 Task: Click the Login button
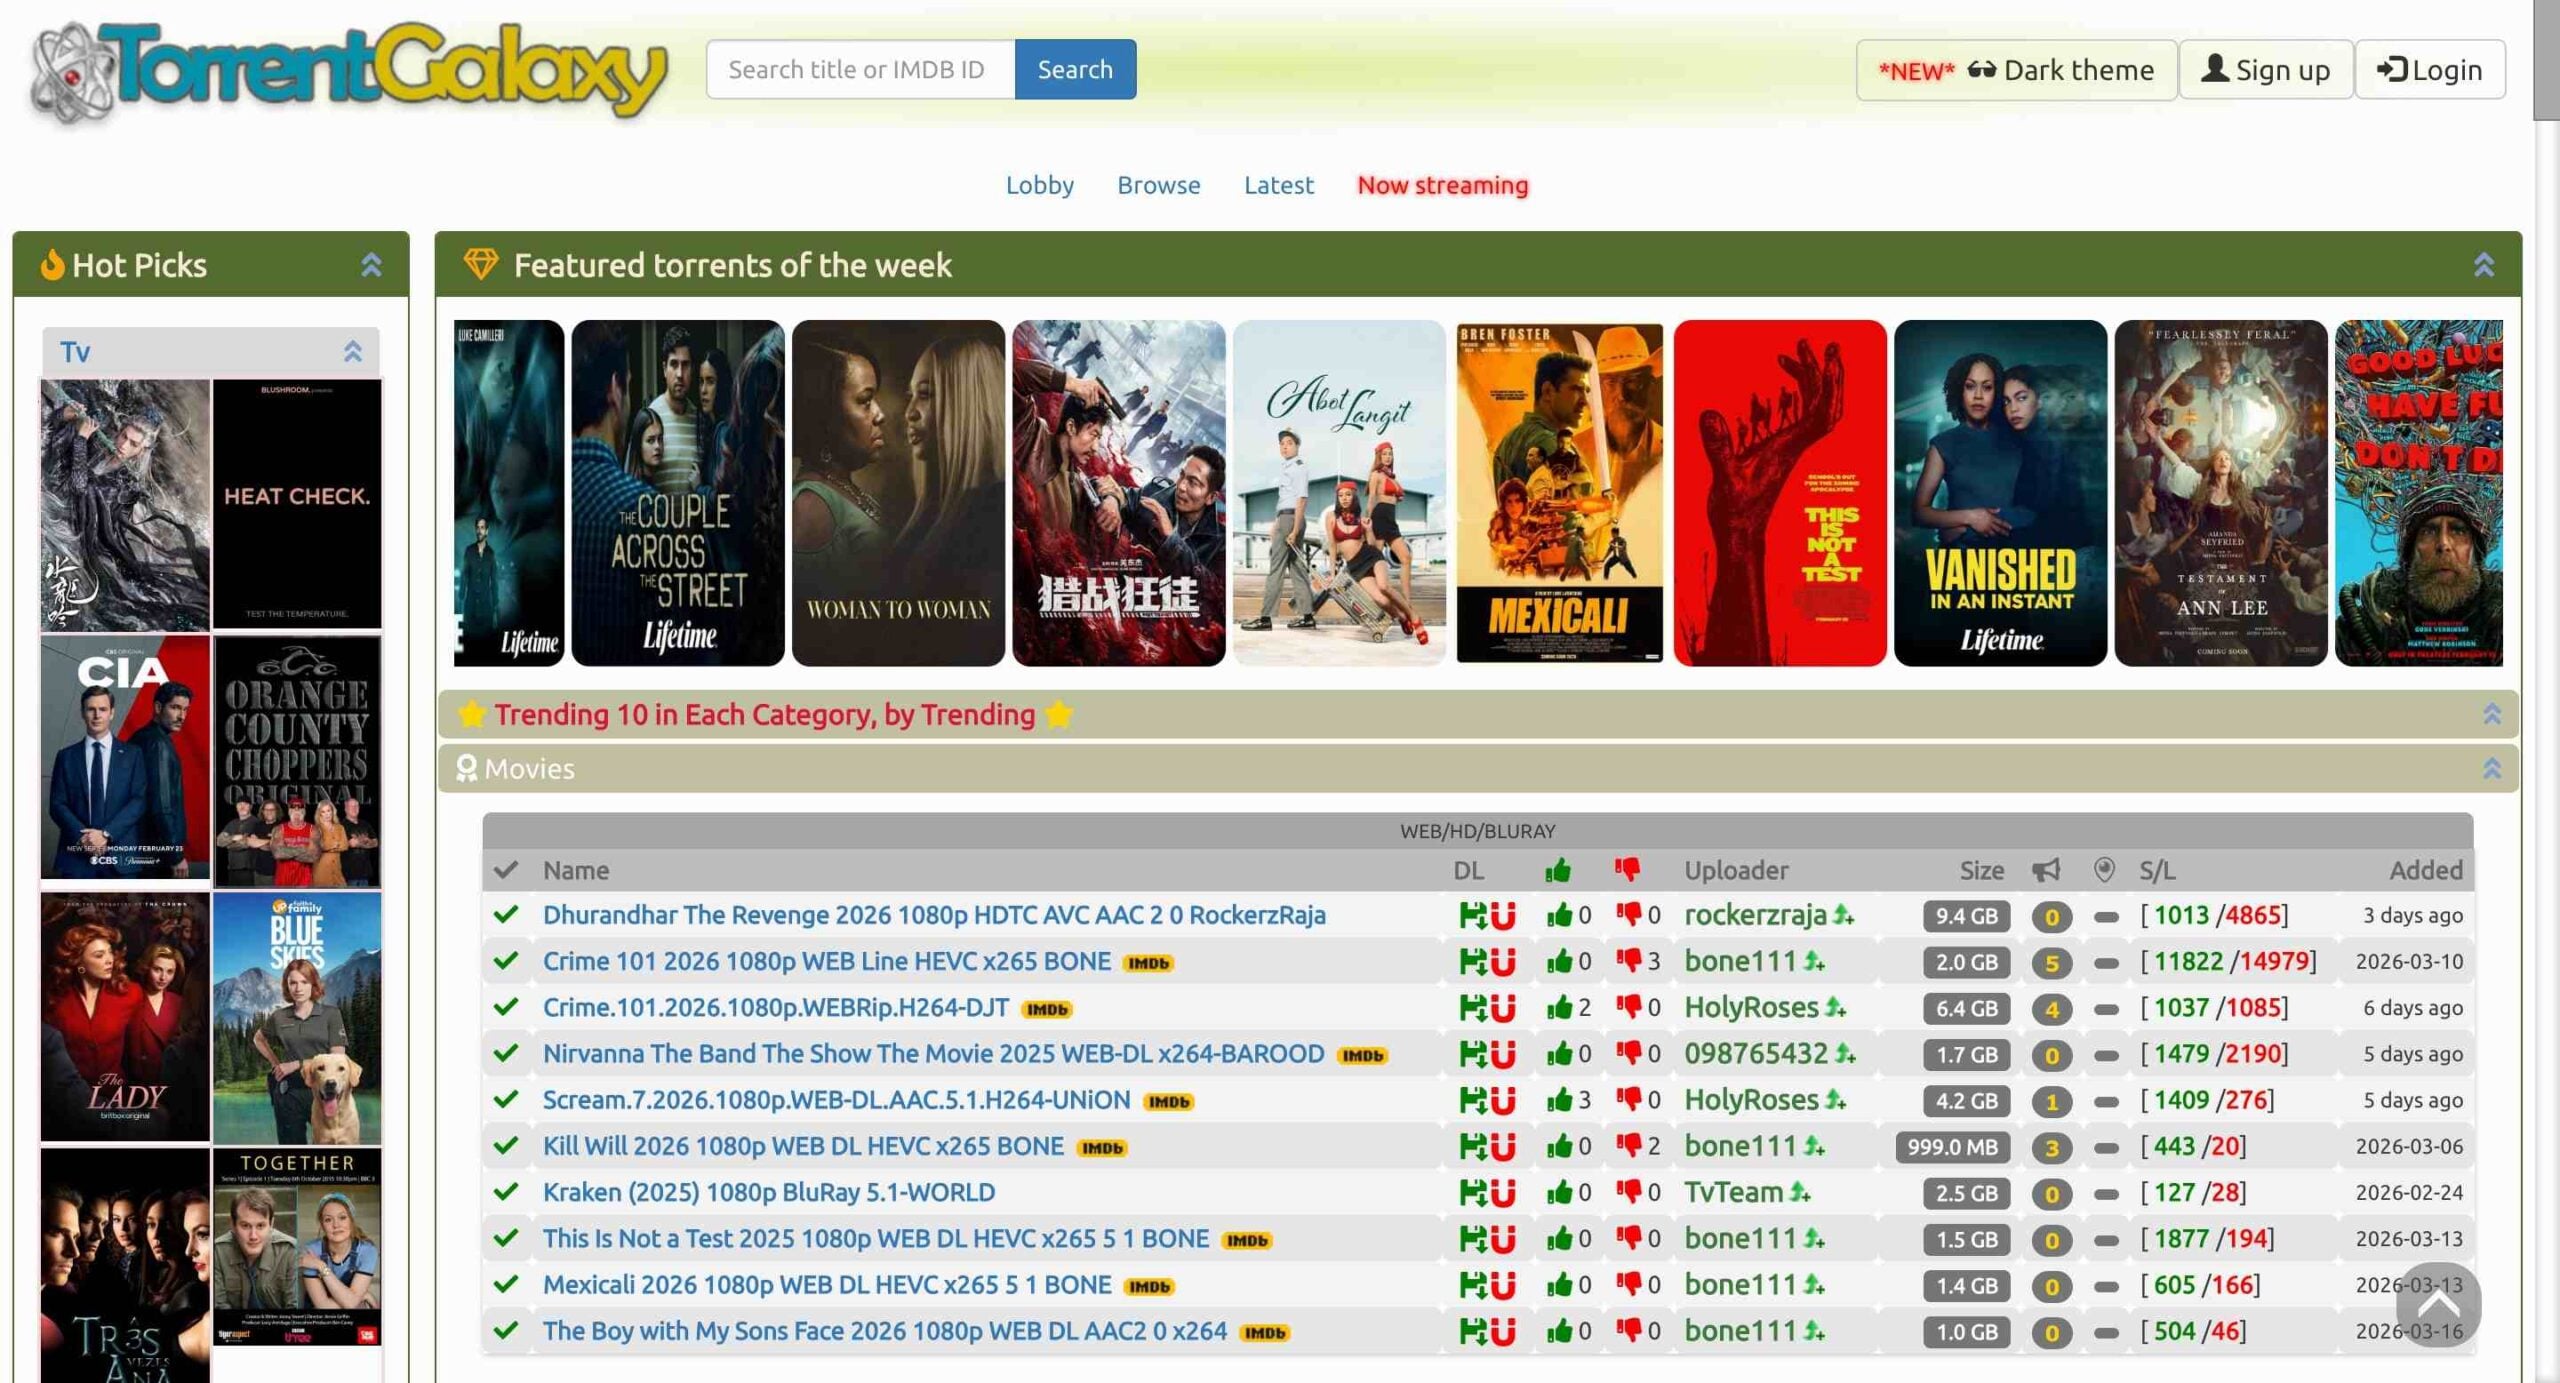click(x=2430, y=70)
